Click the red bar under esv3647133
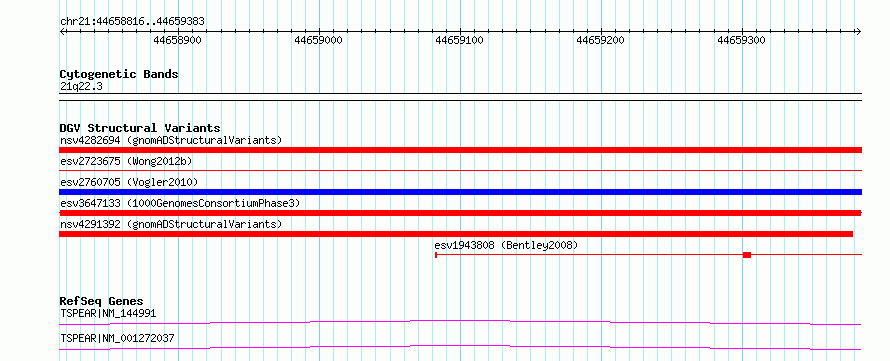Viewport: 890px width, 361px height. [x=460, y=213]
